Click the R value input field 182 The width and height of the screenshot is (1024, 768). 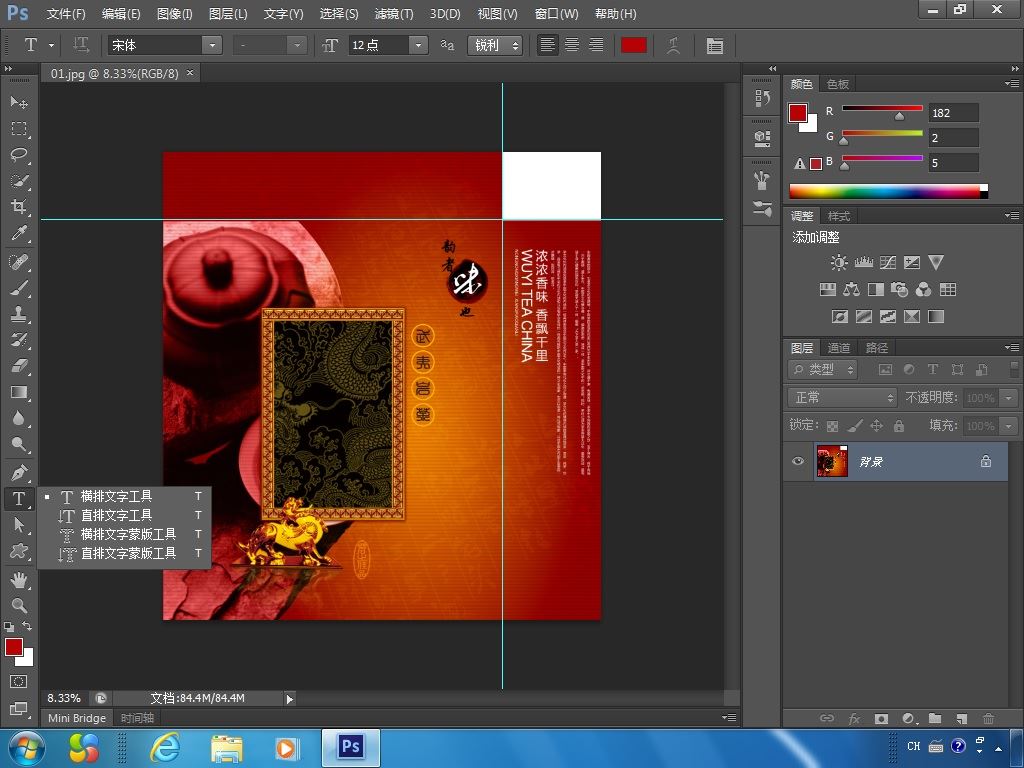pos(953,112)
